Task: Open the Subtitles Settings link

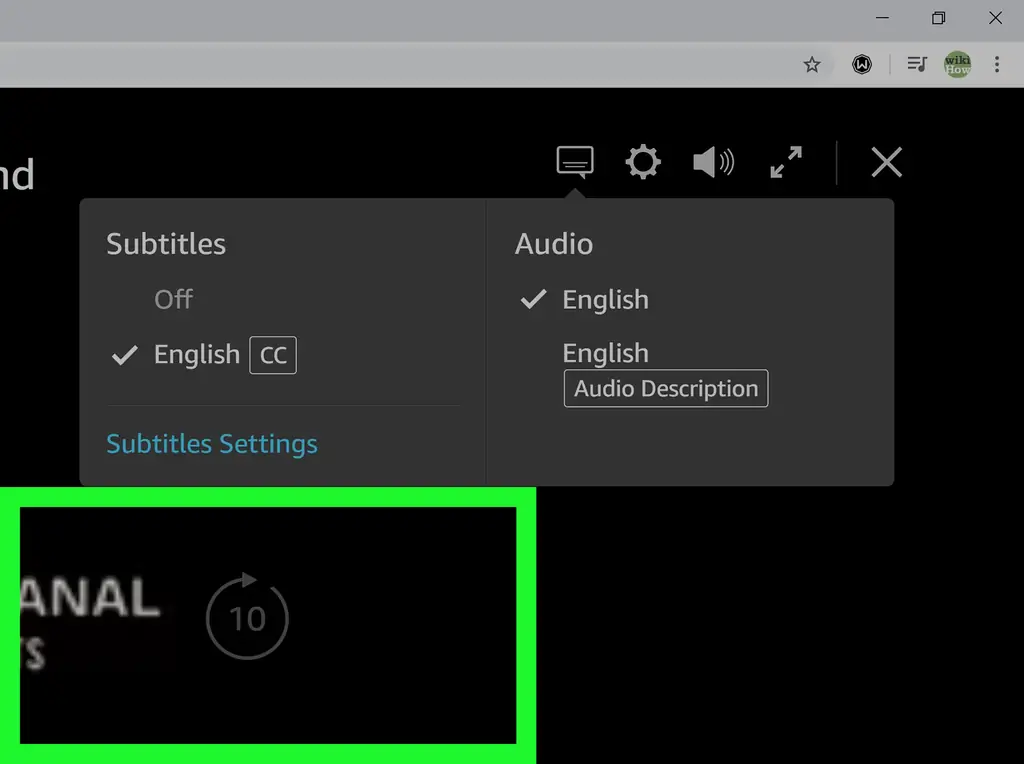Action: (212, 444)
